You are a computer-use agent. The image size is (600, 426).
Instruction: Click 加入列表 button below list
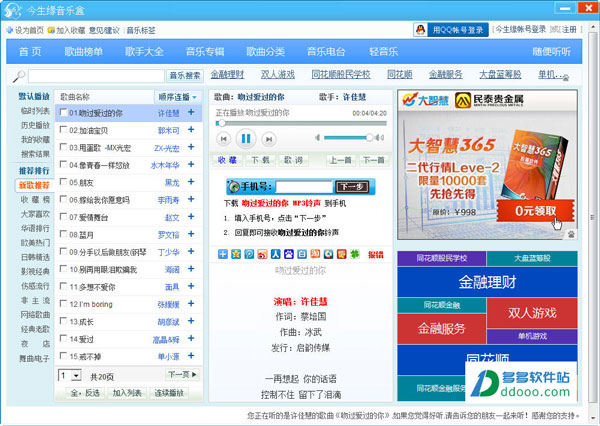(127, 393)
